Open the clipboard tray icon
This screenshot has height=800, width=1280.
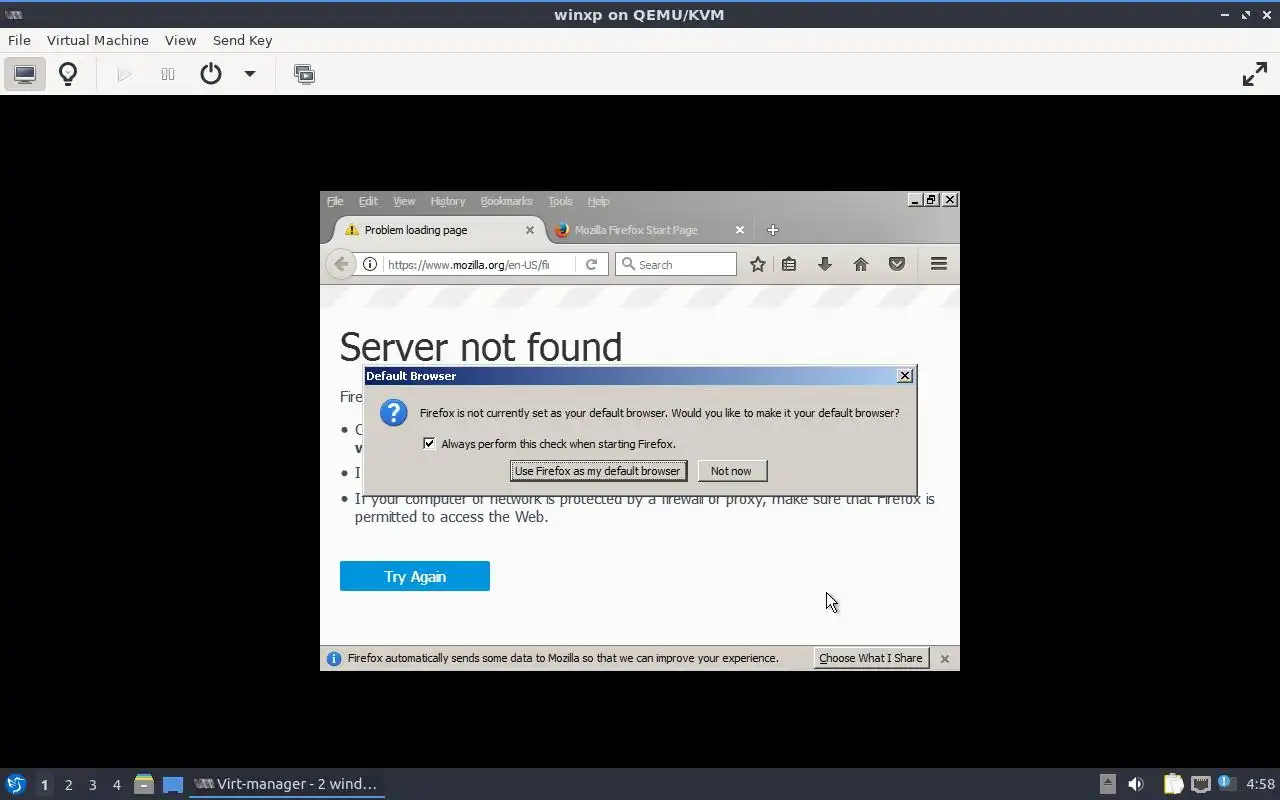click(1172, 784)
